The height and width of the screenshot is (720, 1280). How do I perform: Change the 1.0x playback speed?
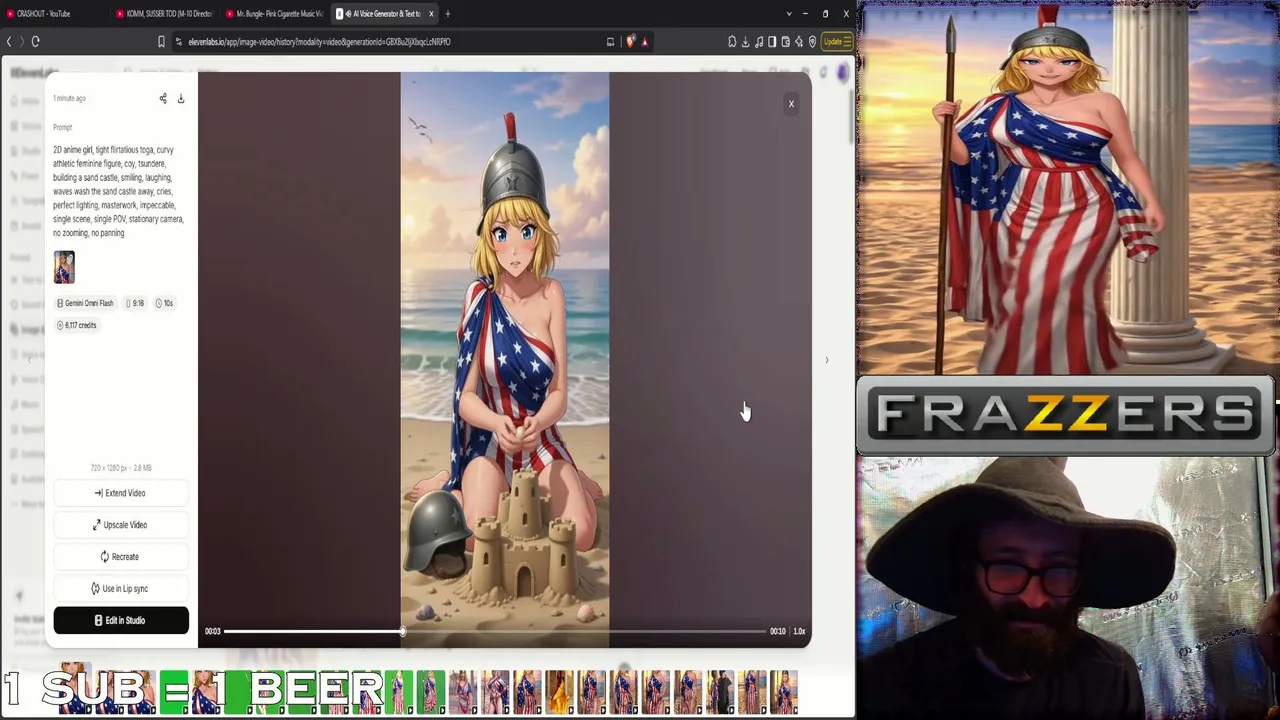point(799,631)
